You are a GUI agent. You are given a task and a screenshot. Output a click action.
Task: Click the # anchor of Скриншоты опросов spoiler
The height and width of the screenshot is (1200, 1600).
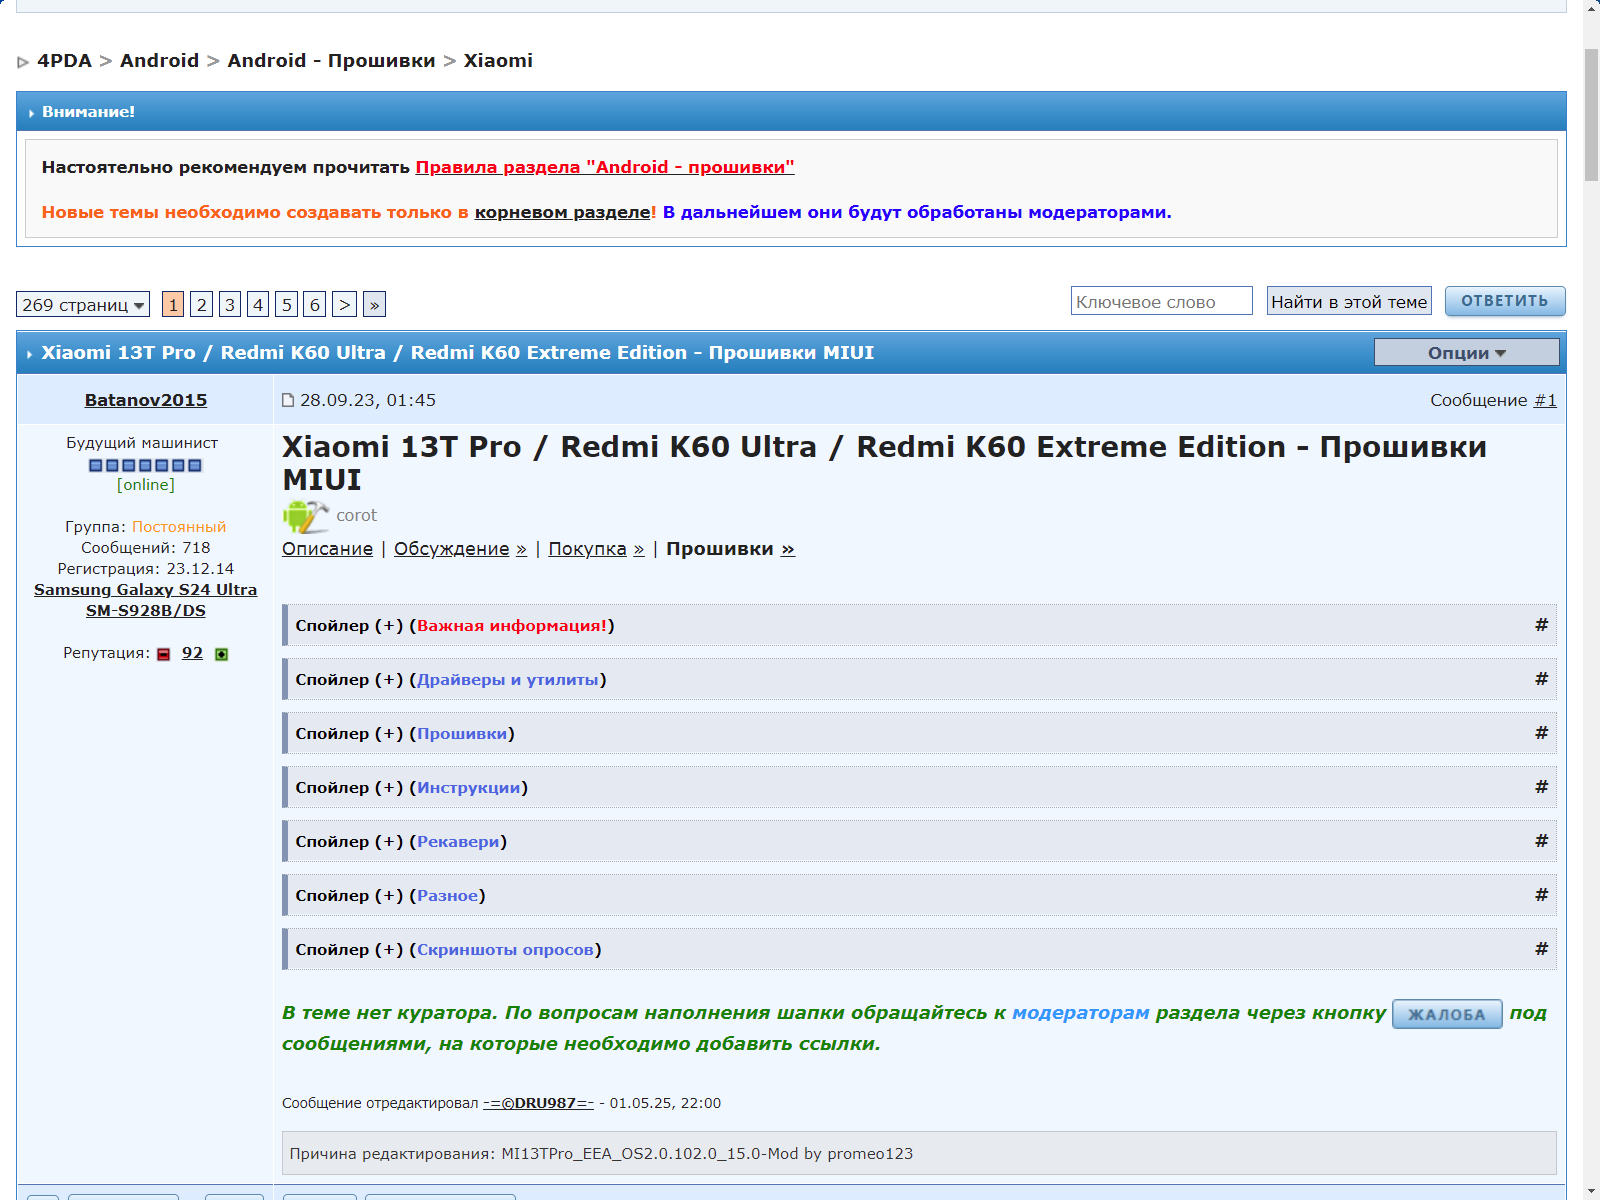(1541, 949)
